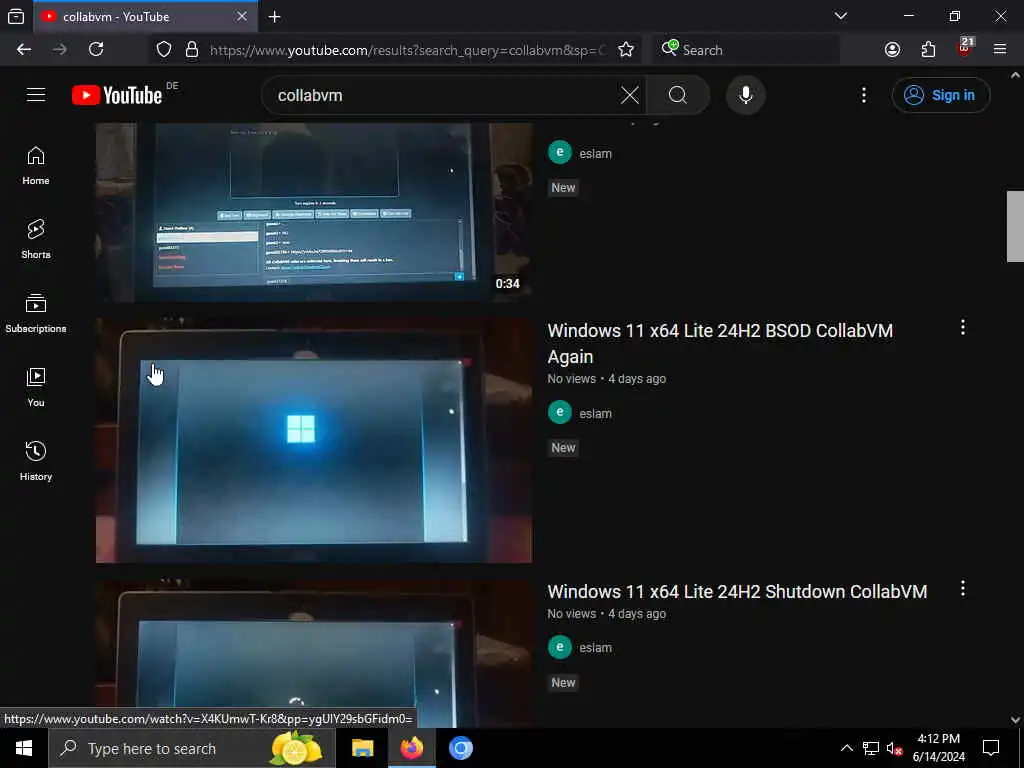
Task: Open the Shutdown video thumbnail
Action: (313, 653)
